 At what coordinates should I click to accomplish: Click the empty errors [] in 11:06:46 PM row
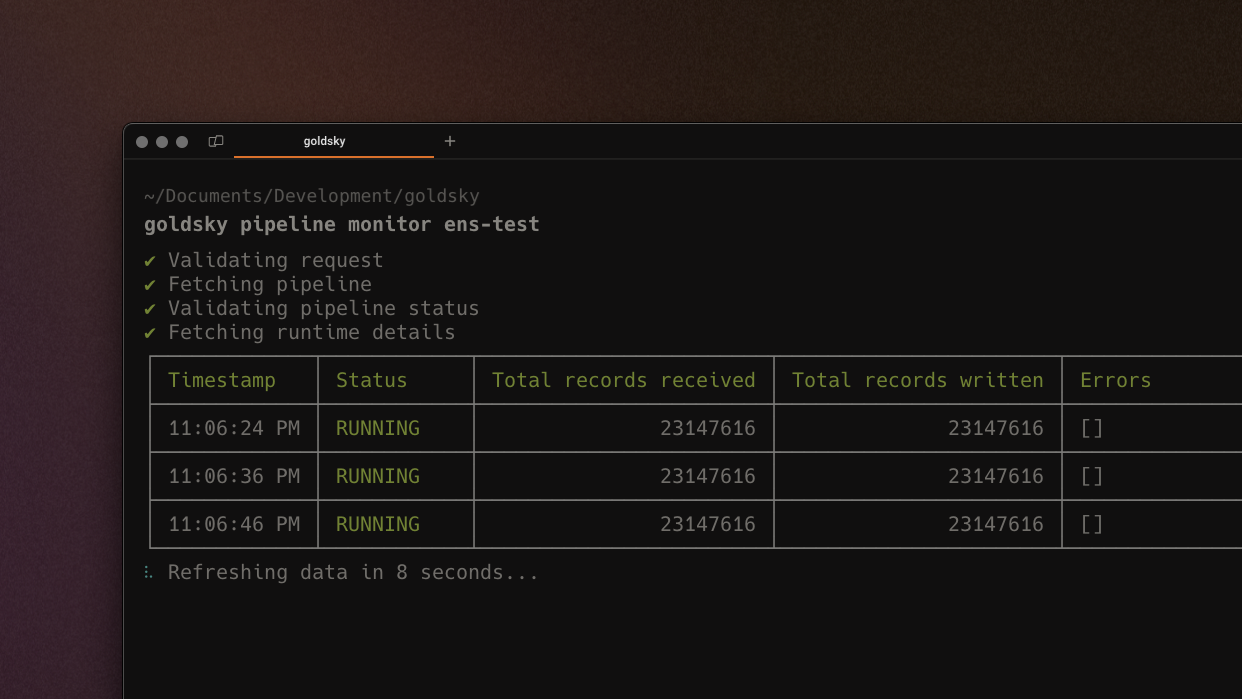[x=1092, y=524]
